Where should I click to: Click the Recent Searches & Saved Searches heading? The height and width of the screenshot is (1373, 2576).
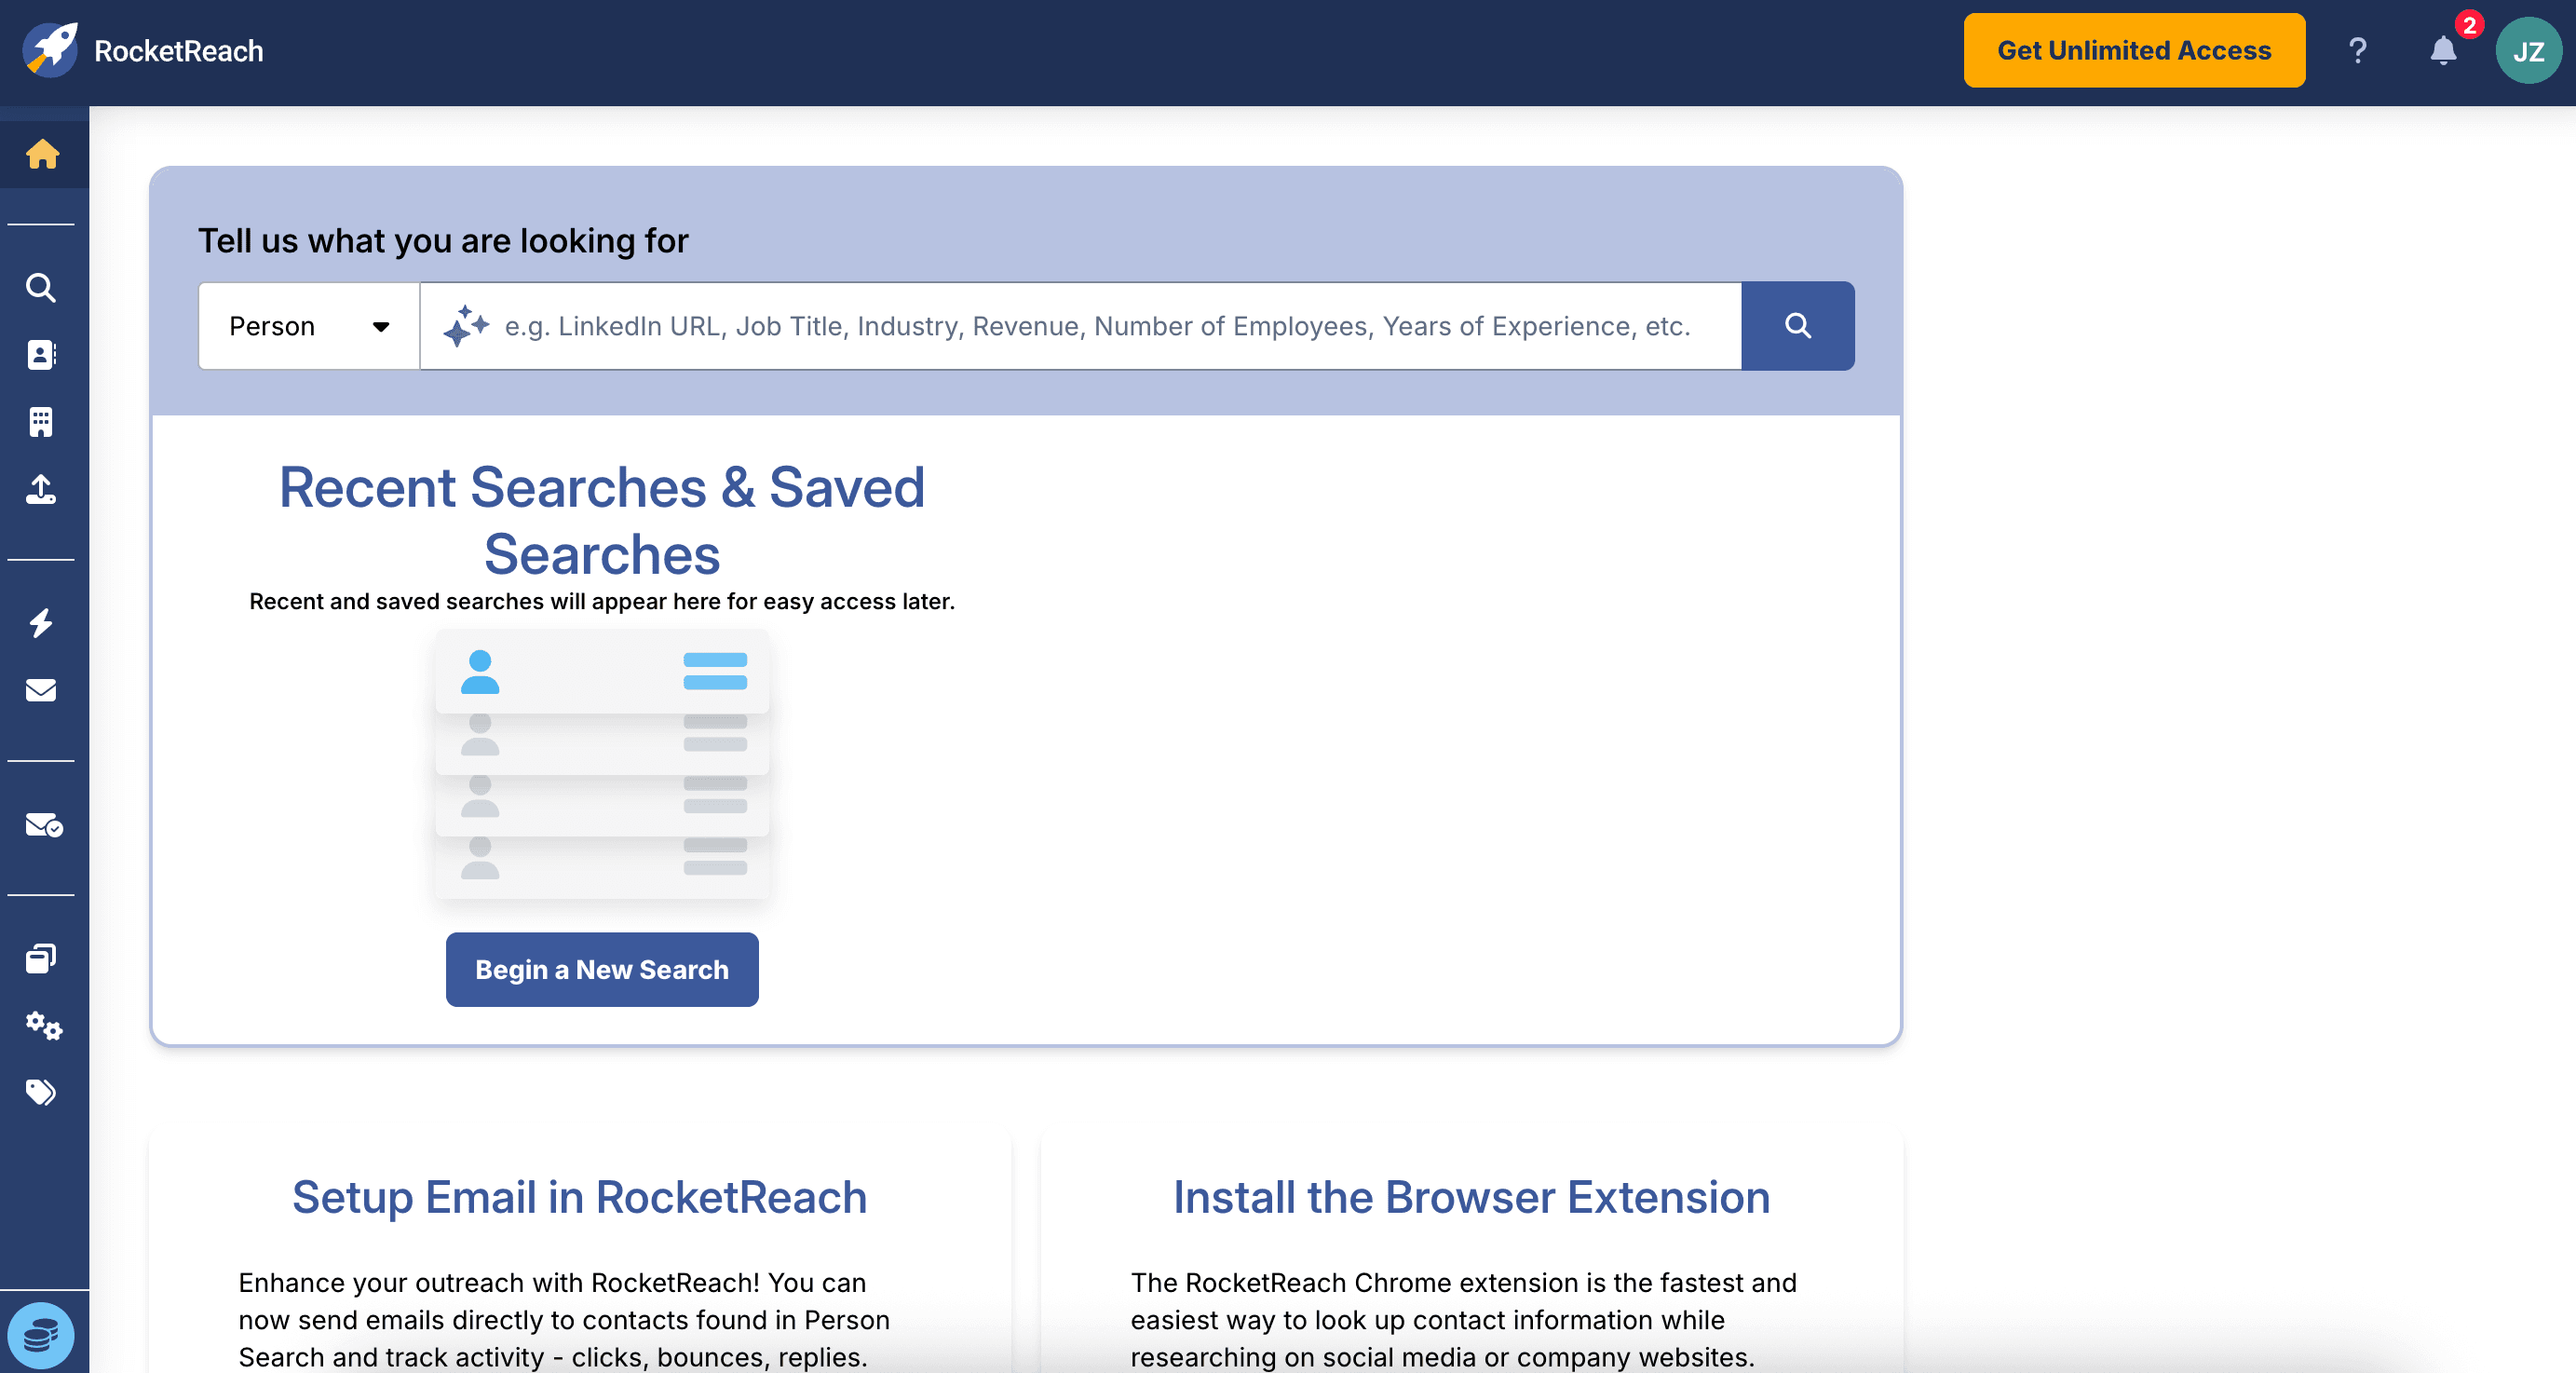tap(602, 521)
